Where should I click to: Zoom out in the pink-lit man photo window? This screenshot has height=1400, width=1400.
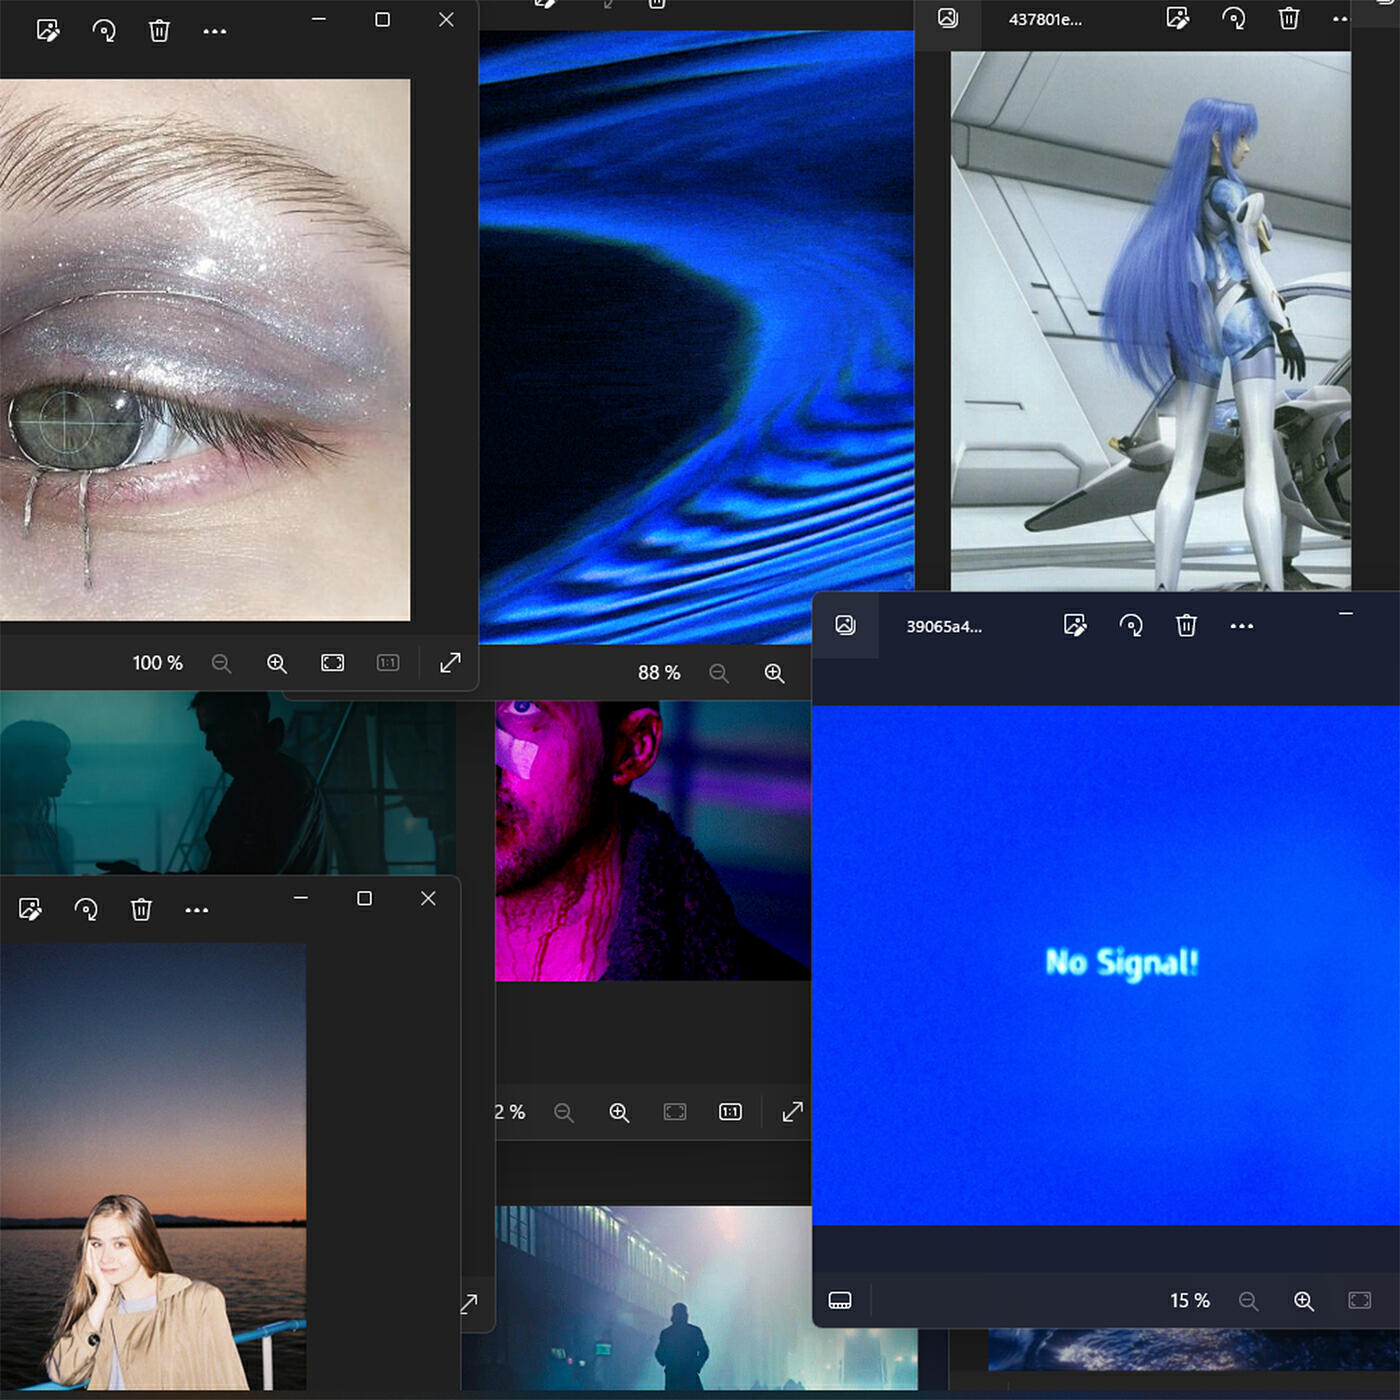click(x=564, y=1113)
